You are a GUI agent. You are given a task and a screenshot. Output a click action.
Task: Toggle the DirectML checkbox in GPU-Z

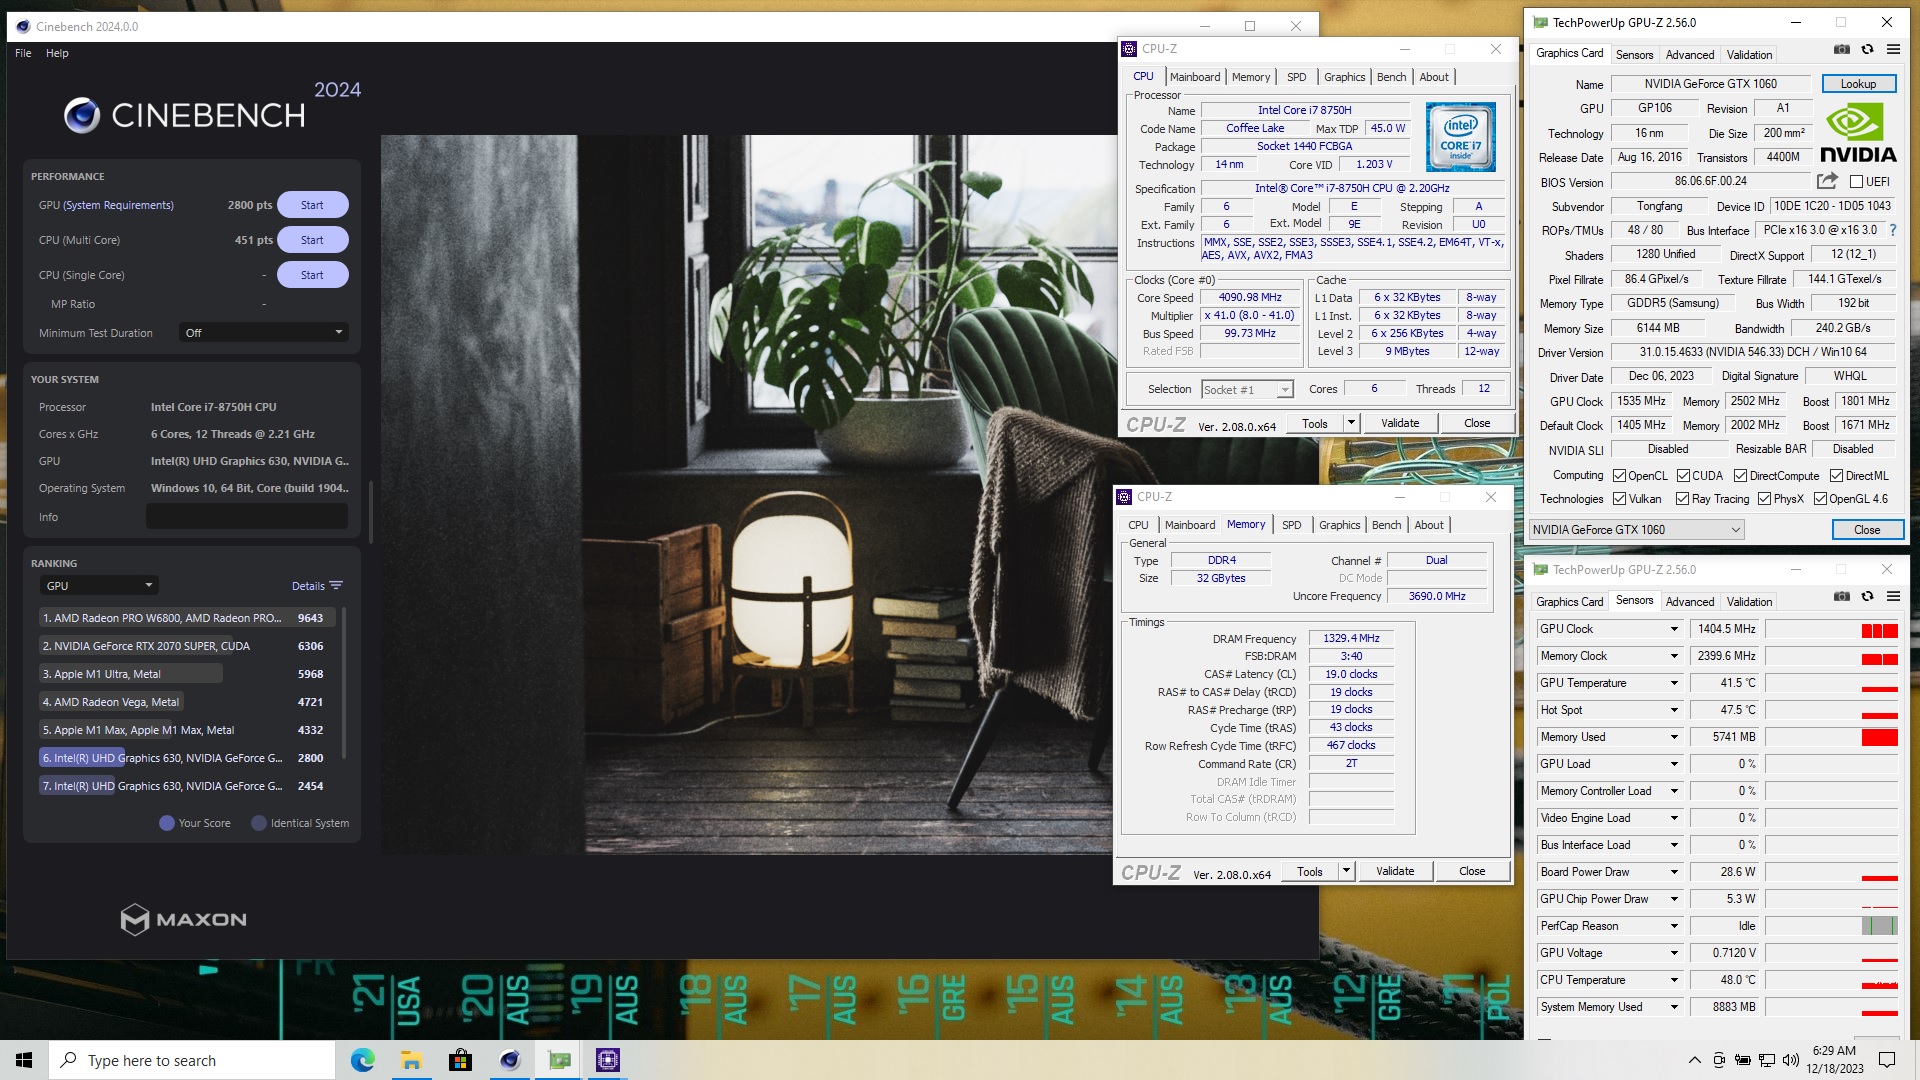point(1836,476)
